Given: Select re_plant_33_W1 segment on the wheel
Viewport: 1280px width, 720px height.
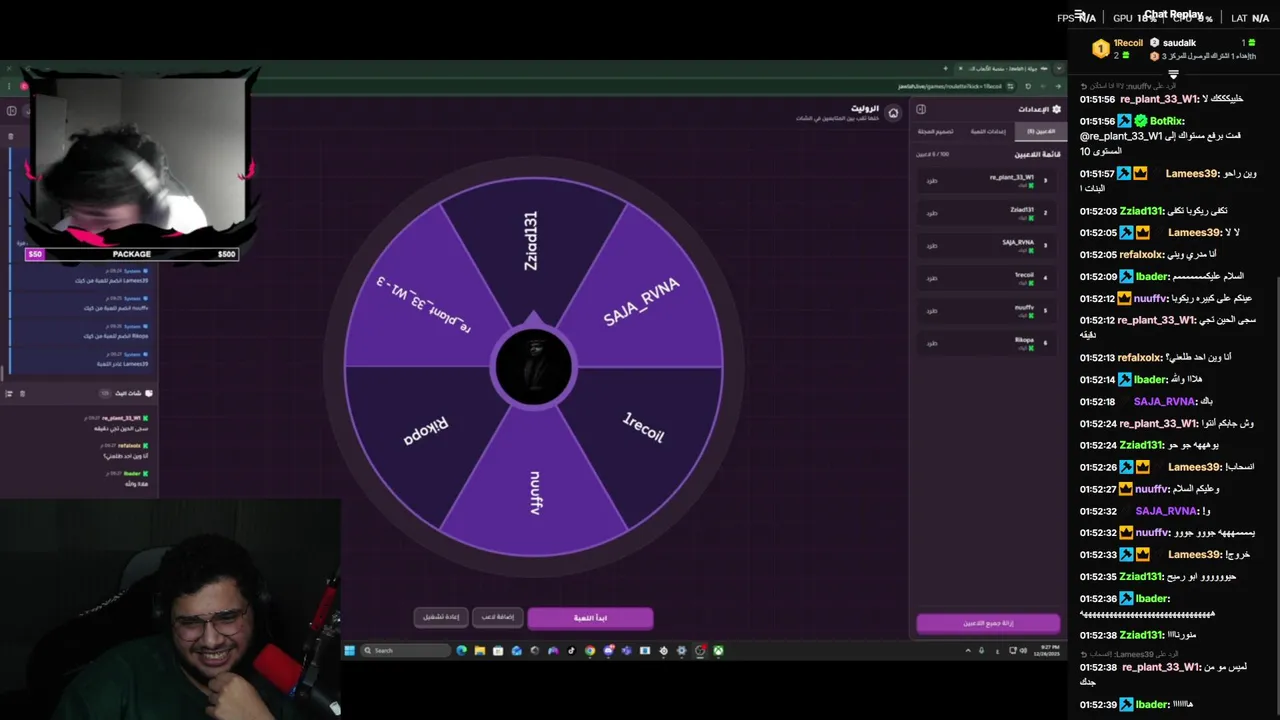Looking at the screenshot, I should pos(423,303).
